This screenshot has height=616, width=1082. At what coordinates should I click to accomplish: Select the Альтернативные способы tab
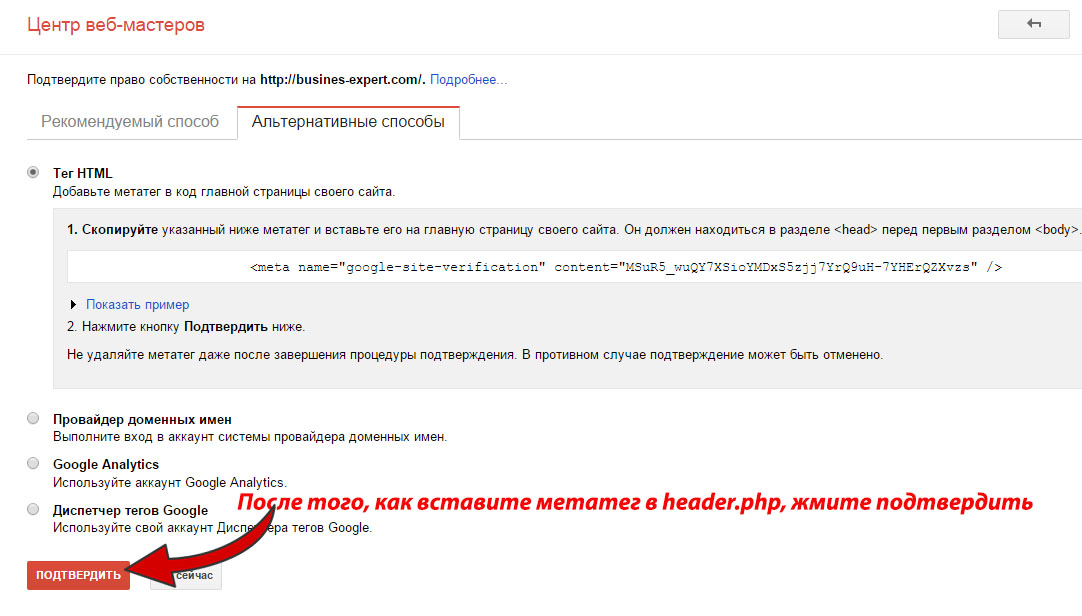348,122
